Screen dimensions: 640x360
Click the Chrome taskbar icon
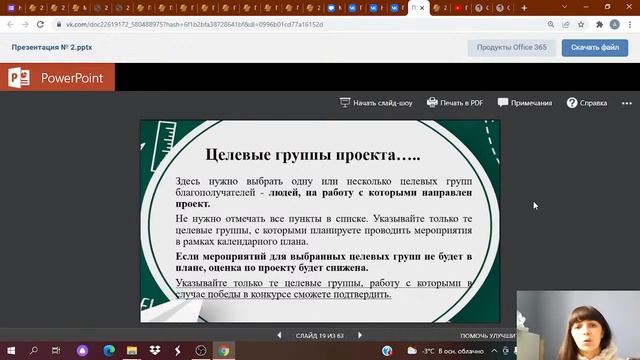point(224,351)
